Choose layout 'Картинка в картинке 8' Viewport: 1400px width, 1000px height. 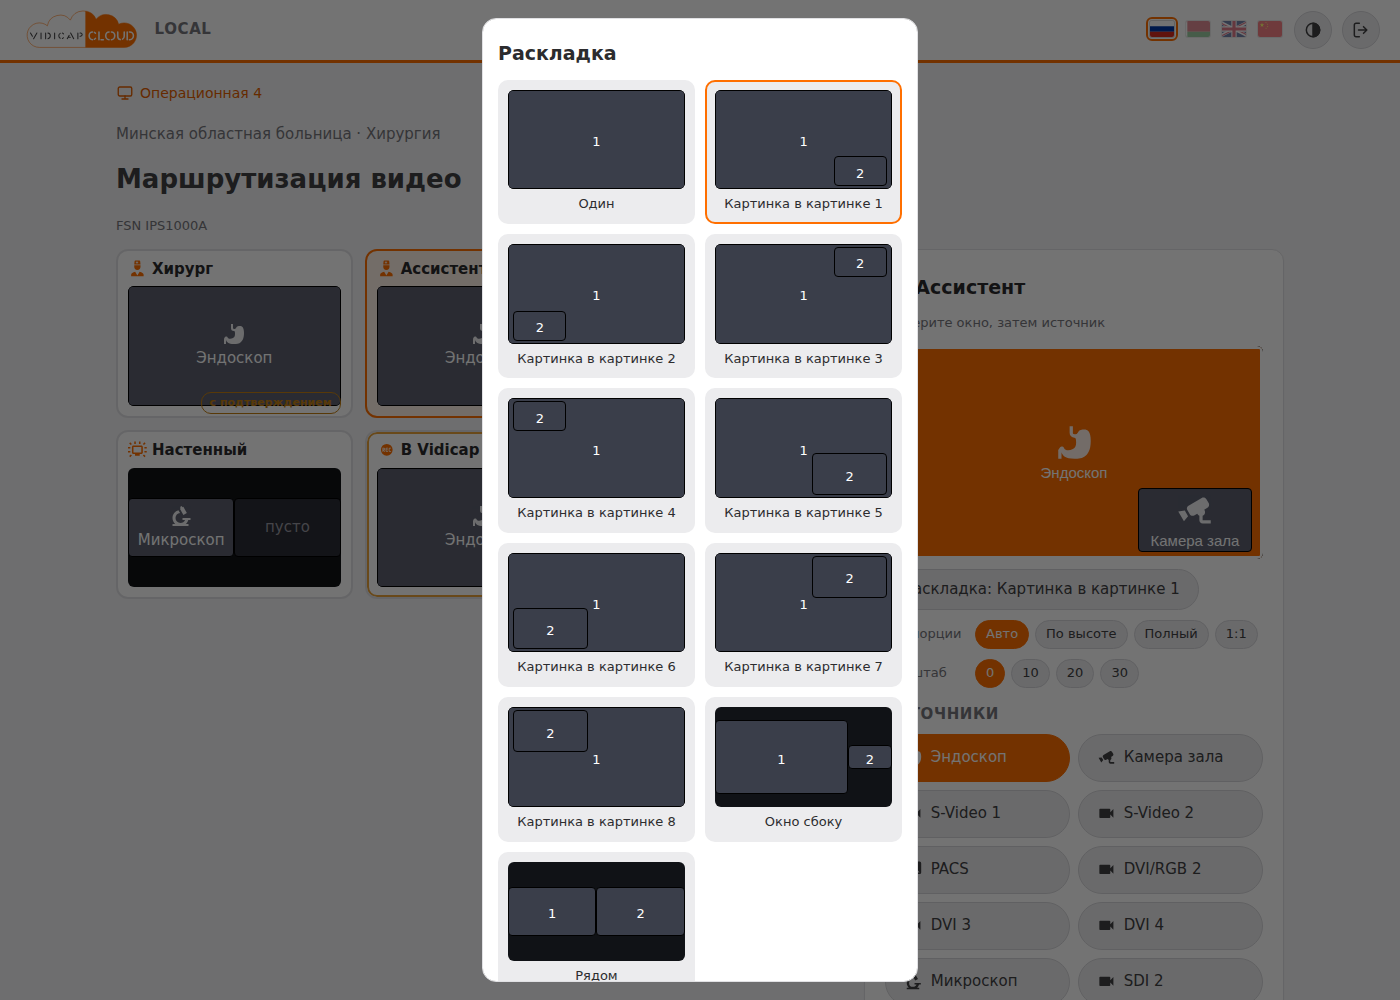[x=596, y=769]
